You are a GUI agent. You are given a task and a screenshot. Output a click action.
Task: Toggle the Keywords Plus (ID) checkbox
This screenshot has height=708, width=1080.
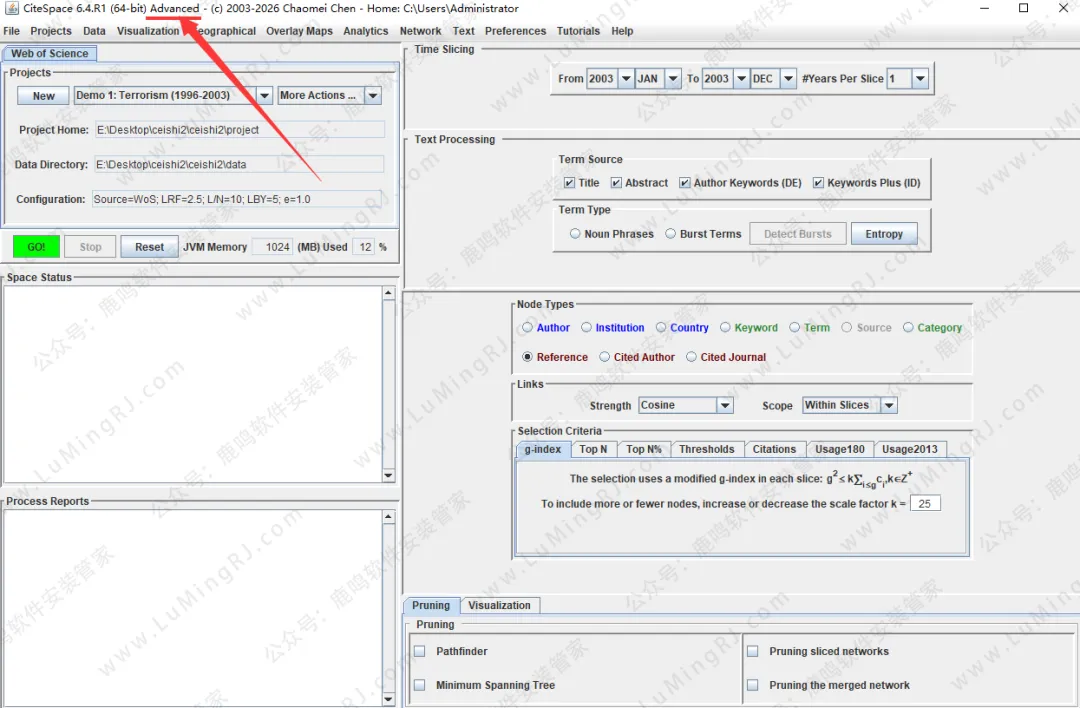[818, 183]
